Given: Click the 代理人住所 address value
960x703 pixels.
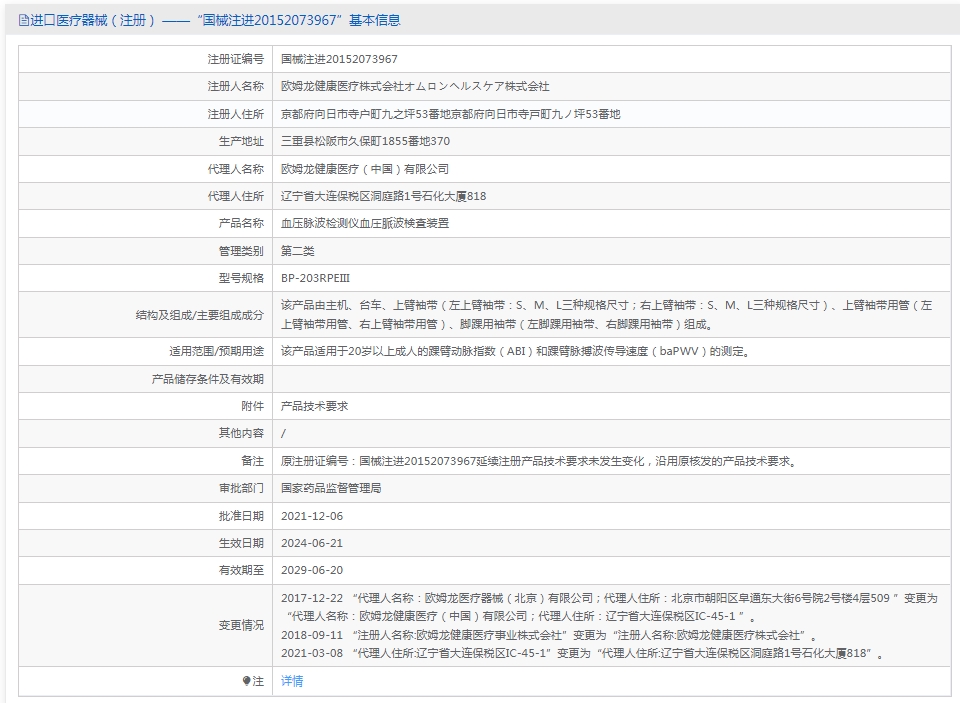Looking at the screenshot, I should (x=384, y=197).
